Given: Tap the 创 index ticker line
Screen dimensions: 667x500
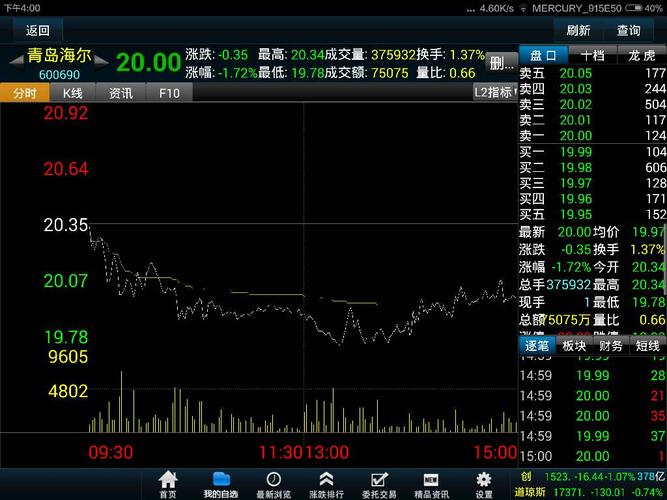Looking at the screenshot, I should (x=591, y=477).
